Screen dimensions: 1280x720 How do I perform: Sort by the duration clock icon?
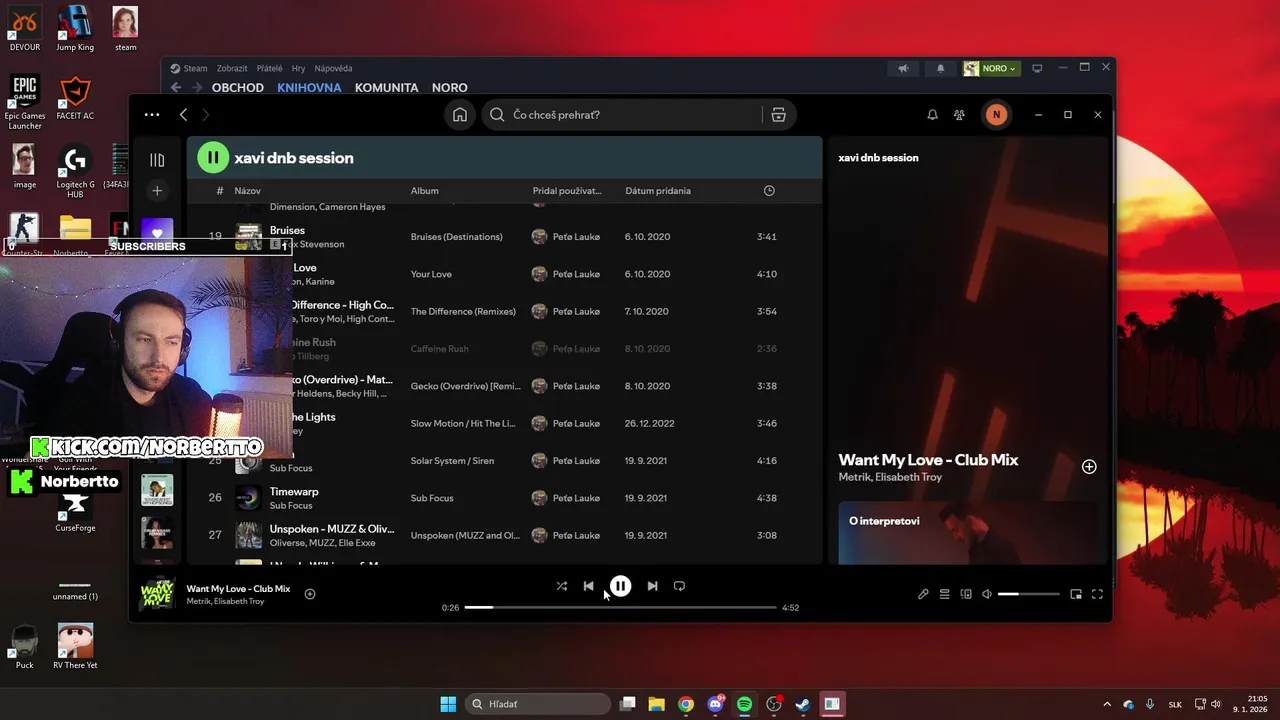coord(769,191)
